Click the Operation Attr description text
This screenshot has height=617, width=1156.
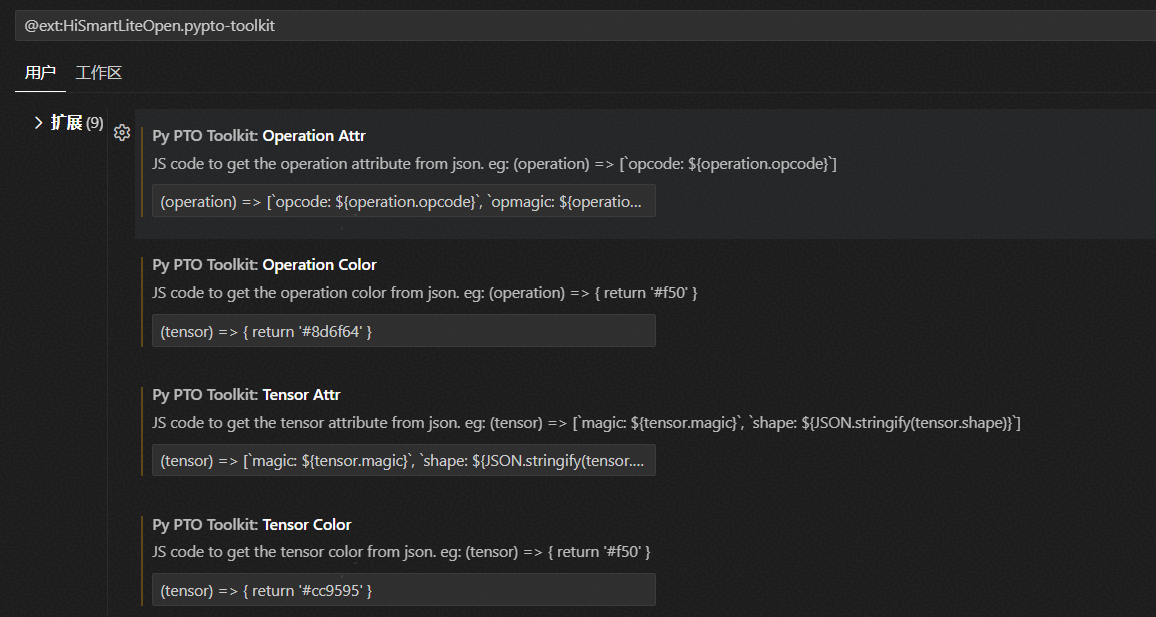(x=494, y=164)
